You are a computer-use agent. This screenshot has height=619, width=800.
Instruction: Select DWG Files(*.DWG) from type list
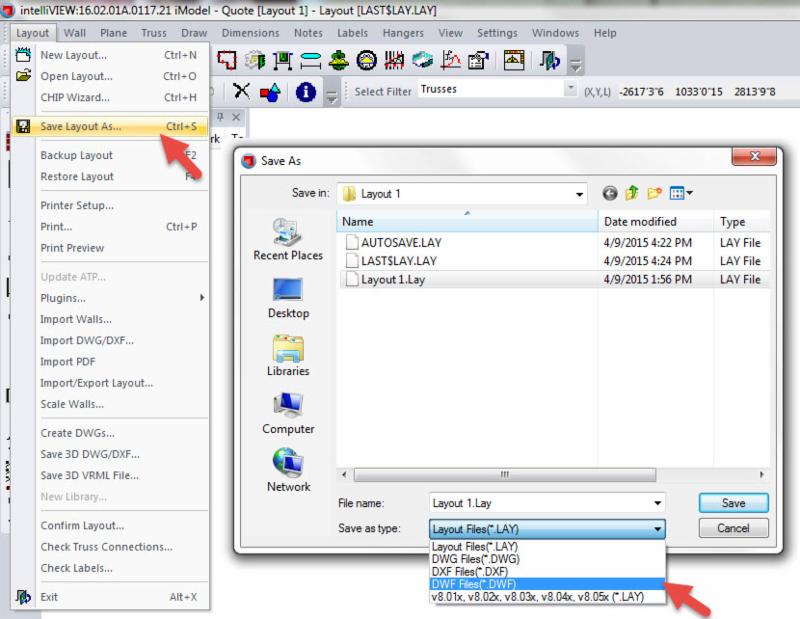point(547,559)
